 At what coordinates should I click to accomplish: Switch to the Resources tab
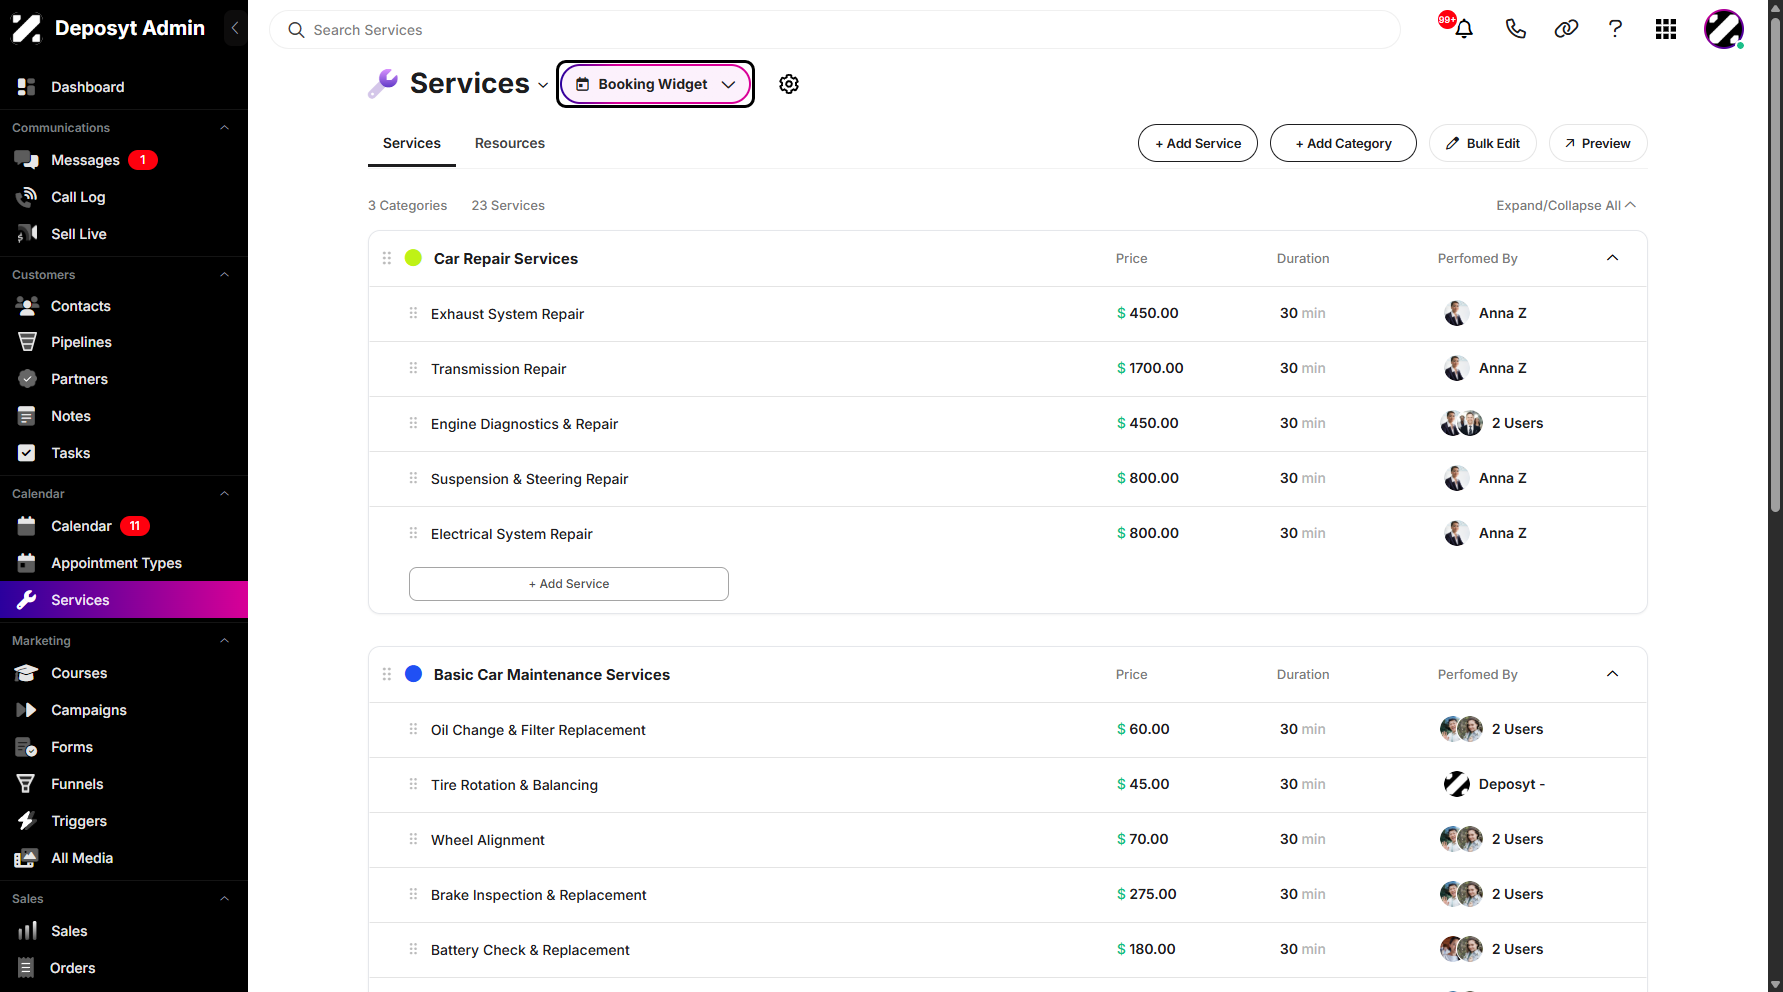click(x=510, y=143)
